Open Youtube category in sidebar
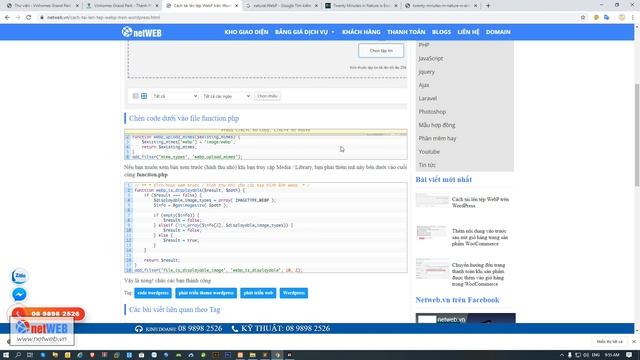The height and width of the screenshot is (360, 640). pyautogui.click(x=429, y=152)
